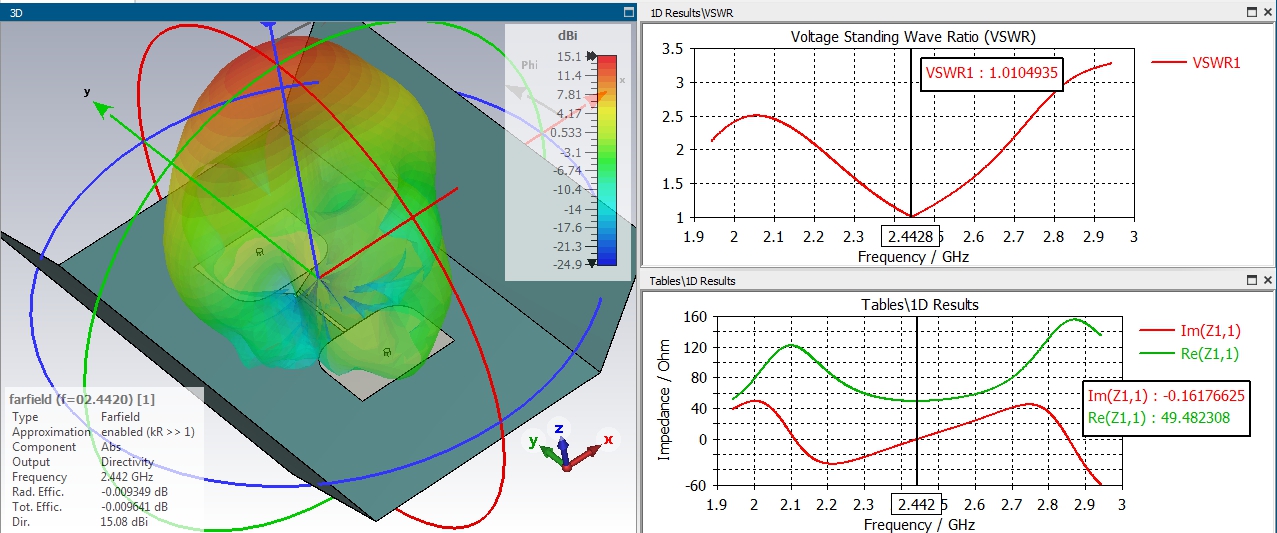Viewport: 1277px width, 533px height.
Task: Click the Phi angle label in 3D view
Action: (529, 66)
